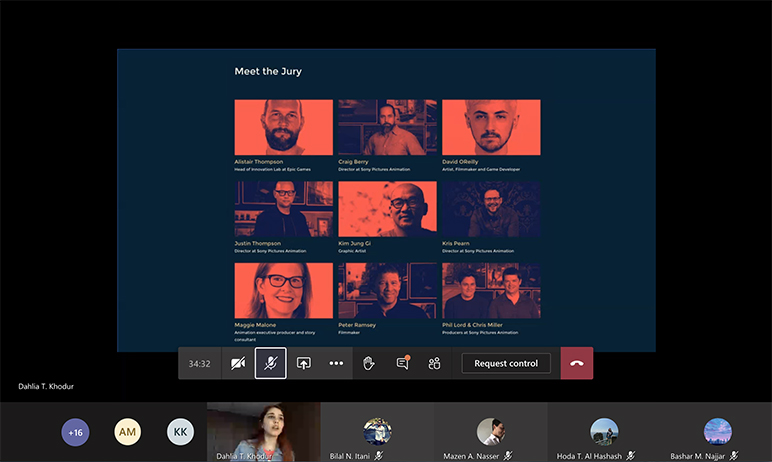Click the 'Mazen A. Nasser' name label
Screen dimensions: 772x462
coord(471,456)
